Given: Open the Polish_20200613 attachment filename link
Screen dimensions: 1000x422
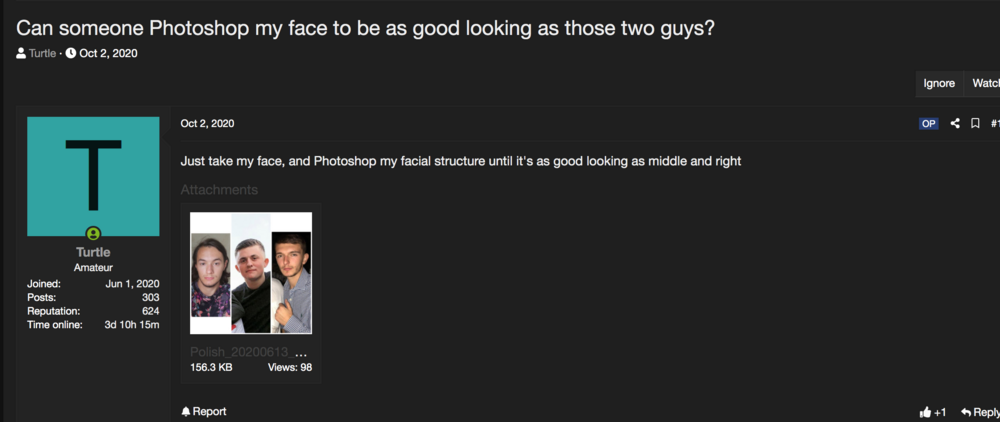Looking at the screenshot, I should click(x=249, y=352).
